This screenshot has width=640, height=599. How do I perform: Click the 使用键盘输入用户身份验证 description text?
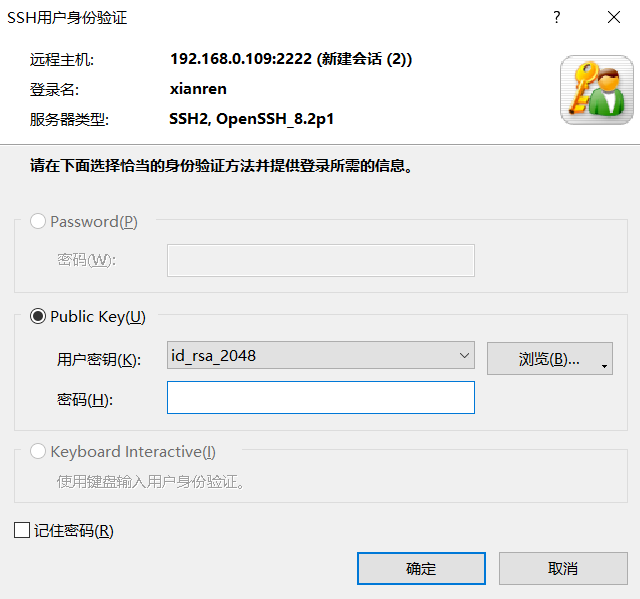(150, 482)
